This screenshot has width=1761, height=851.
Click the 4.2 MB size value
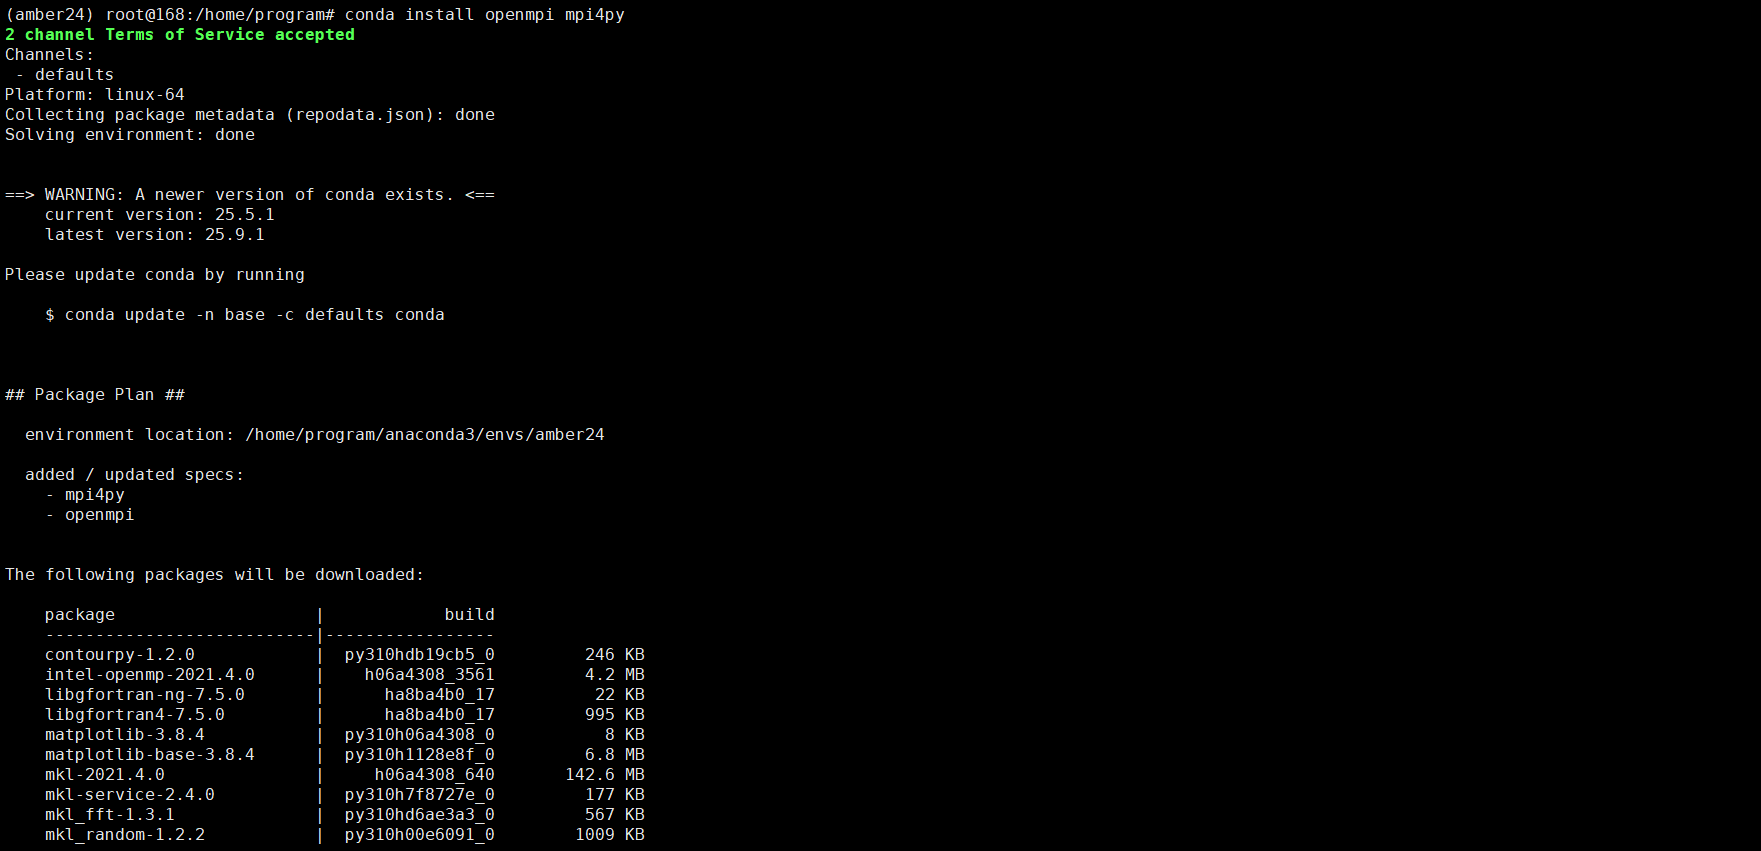(615, 675)
